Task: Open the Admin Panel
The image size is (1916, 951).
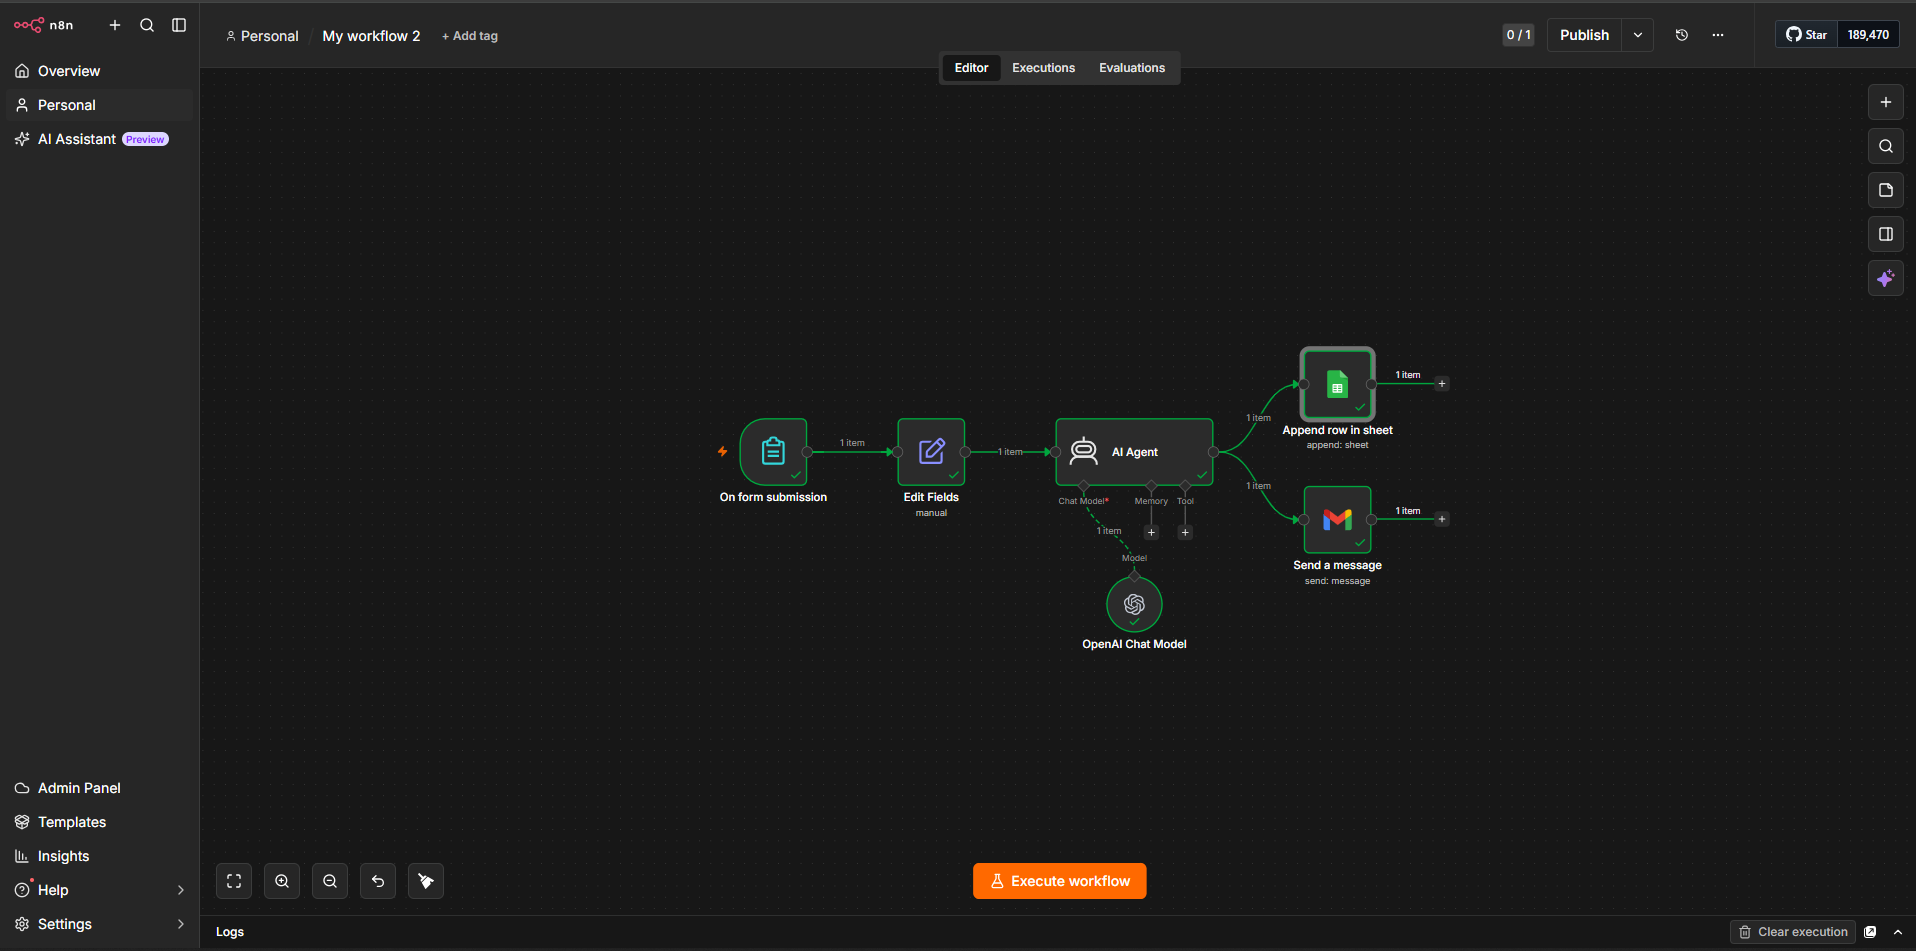Action: (99, 788)
